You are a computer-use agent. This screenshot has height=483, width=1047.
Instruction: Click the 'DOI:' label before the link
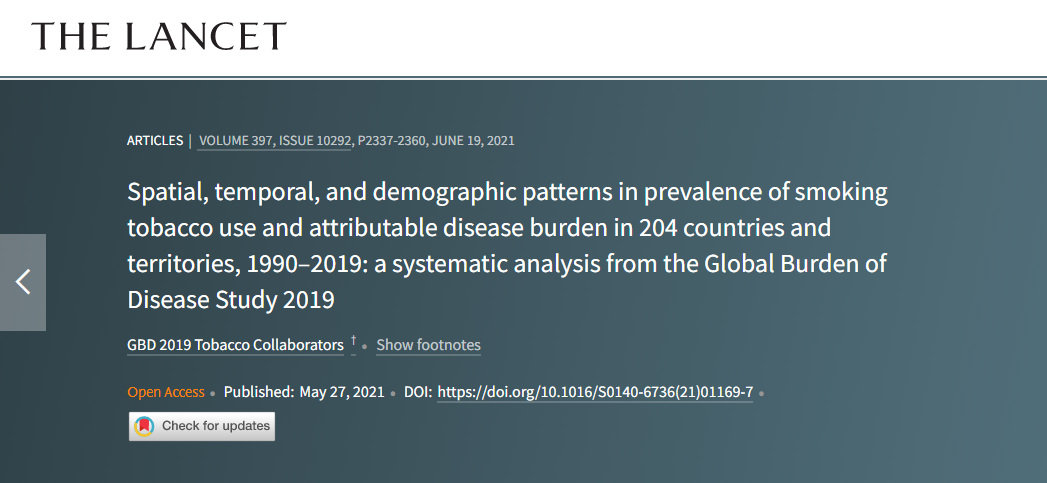point(418,392)
